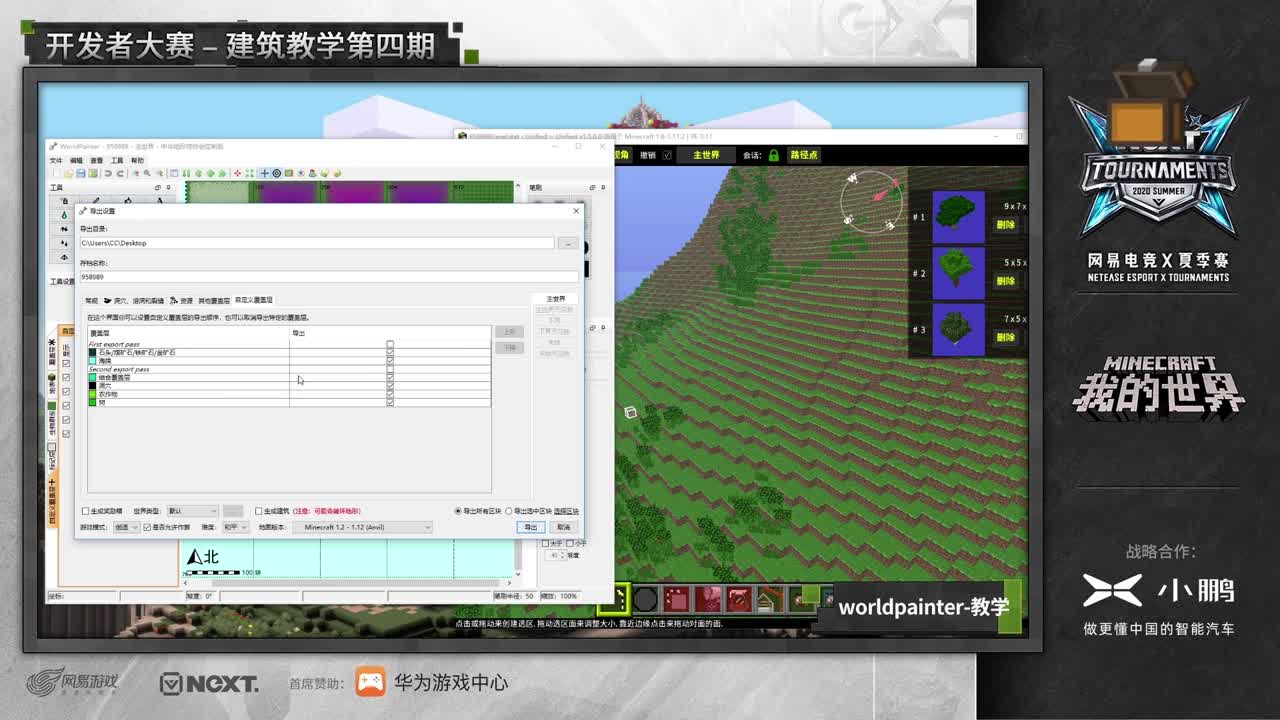Click the 导出 button
The width and height of the screenshot is (1280, 720).
pyautogui.click(x=530, y=527)
